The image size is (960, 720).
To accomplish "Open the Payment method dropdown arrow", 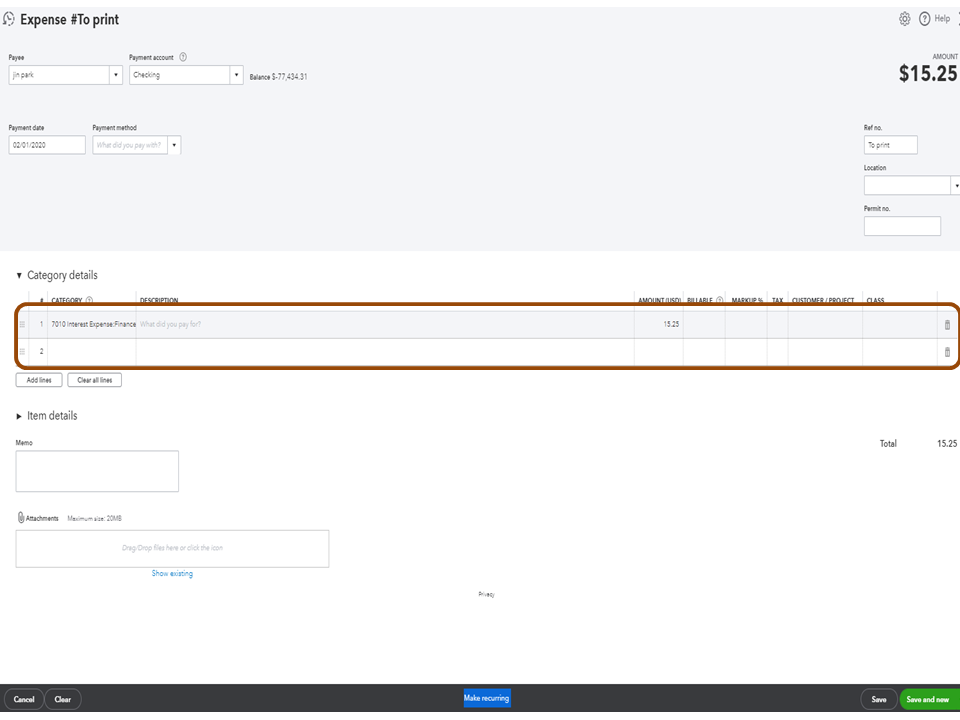I will [174, 145].
